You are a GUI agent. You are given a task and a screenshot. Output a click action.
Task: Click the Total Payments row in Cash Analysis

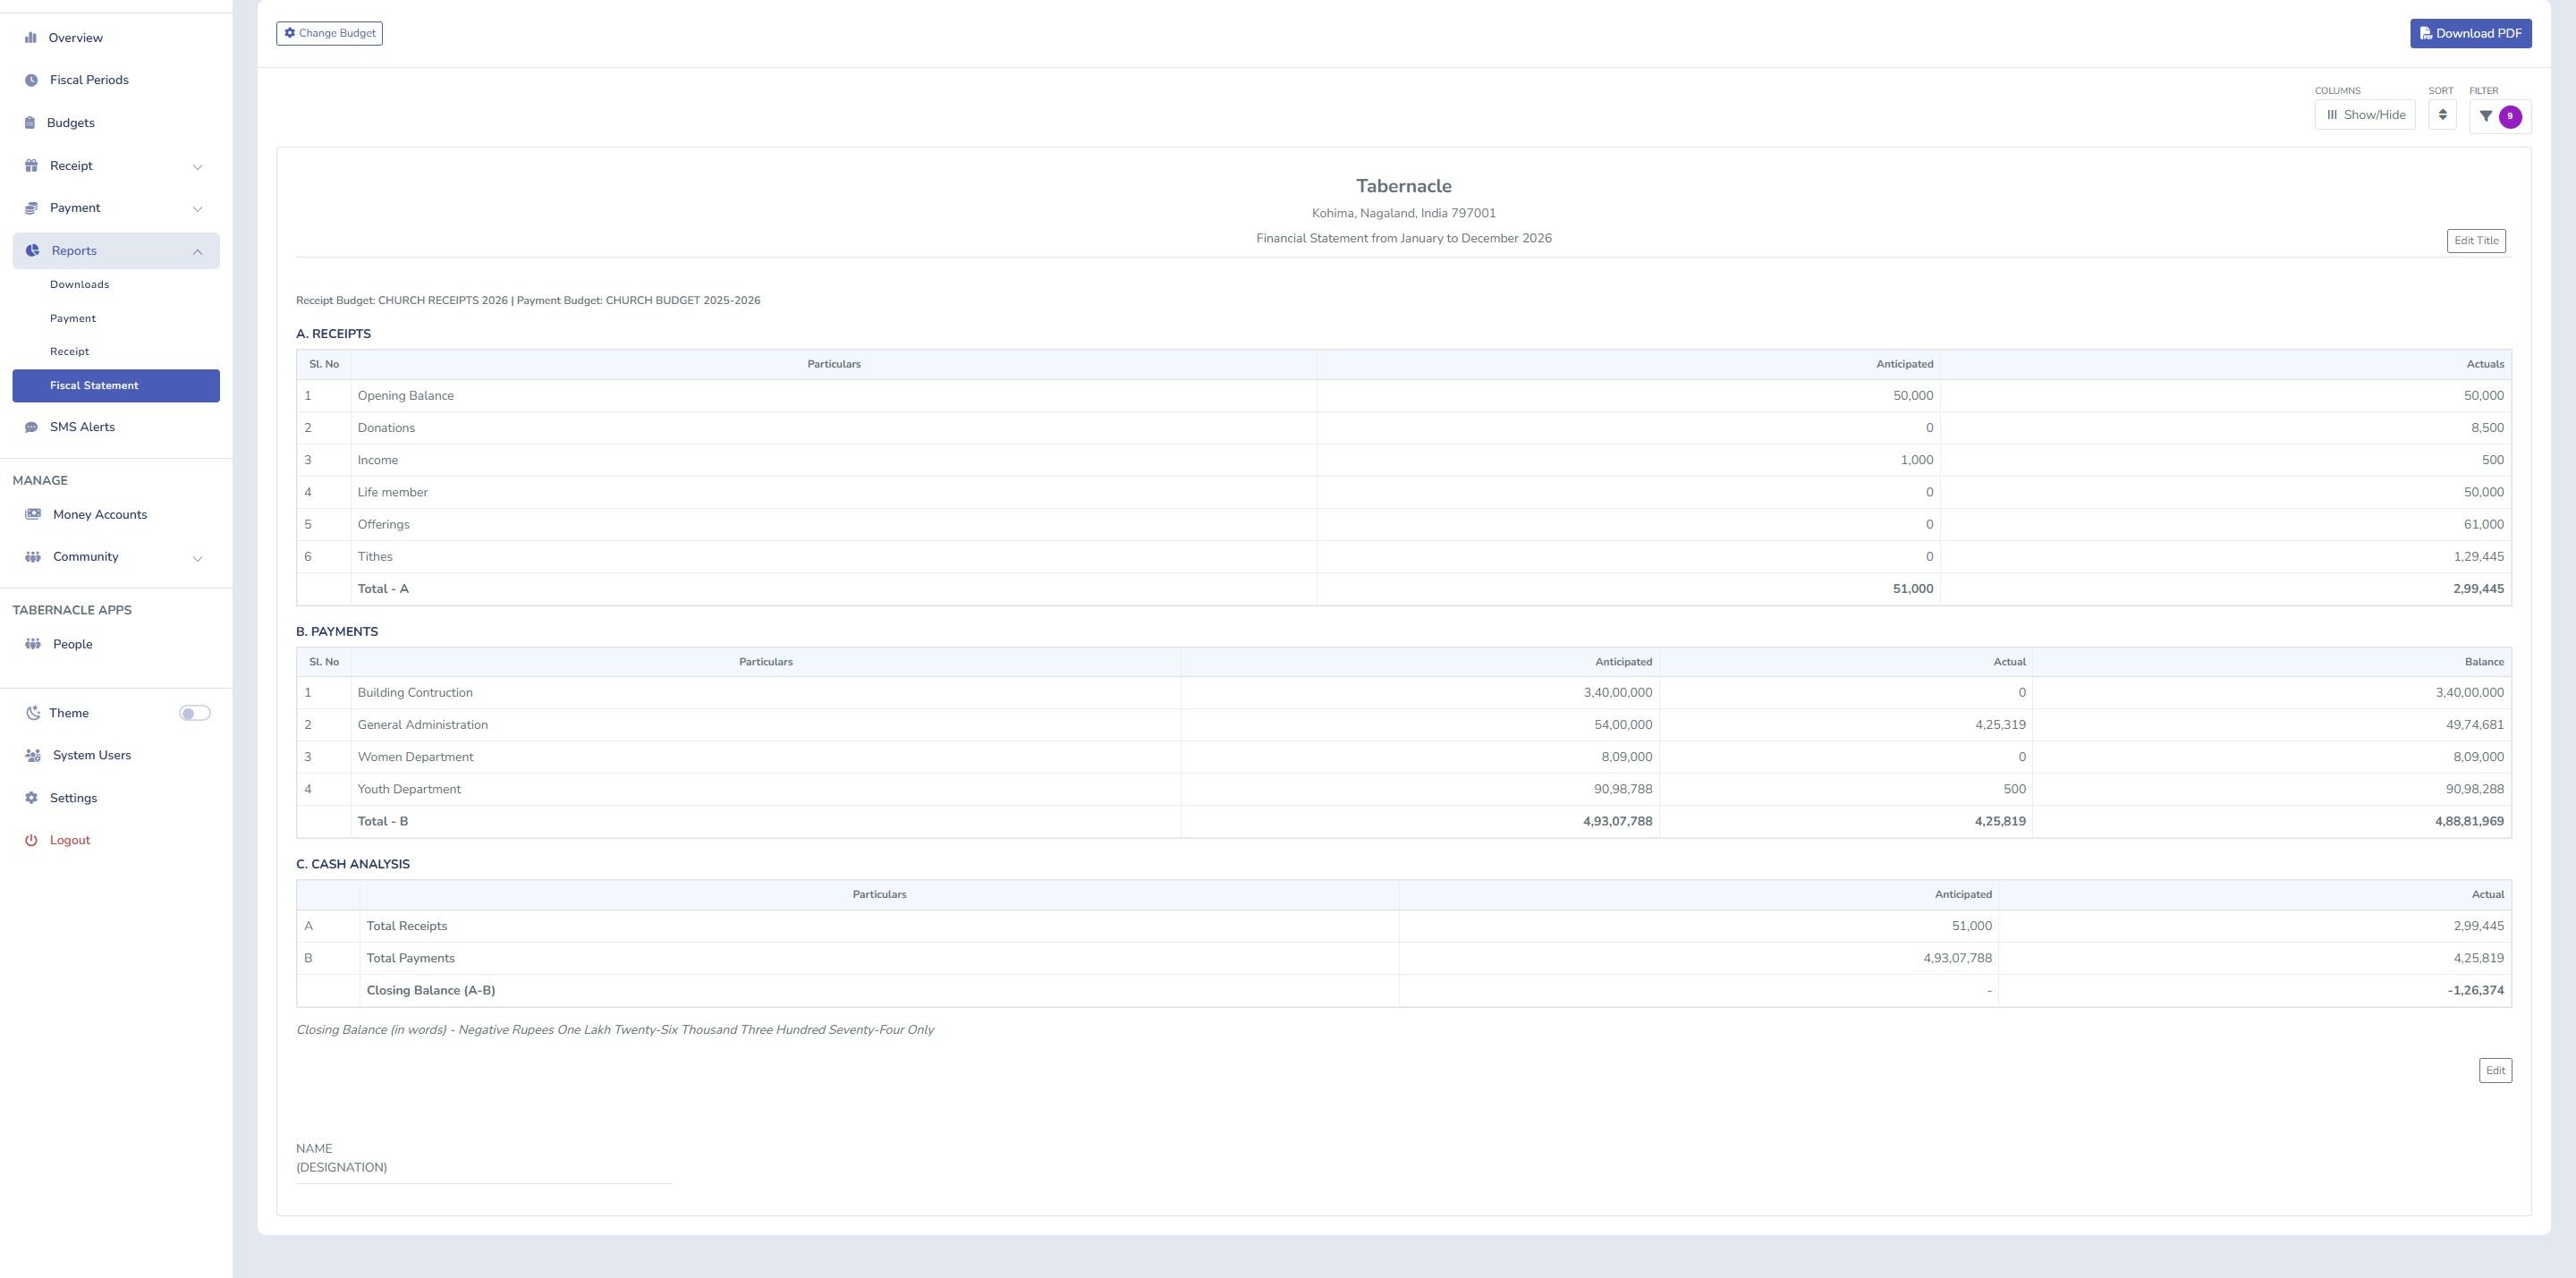1404,959
